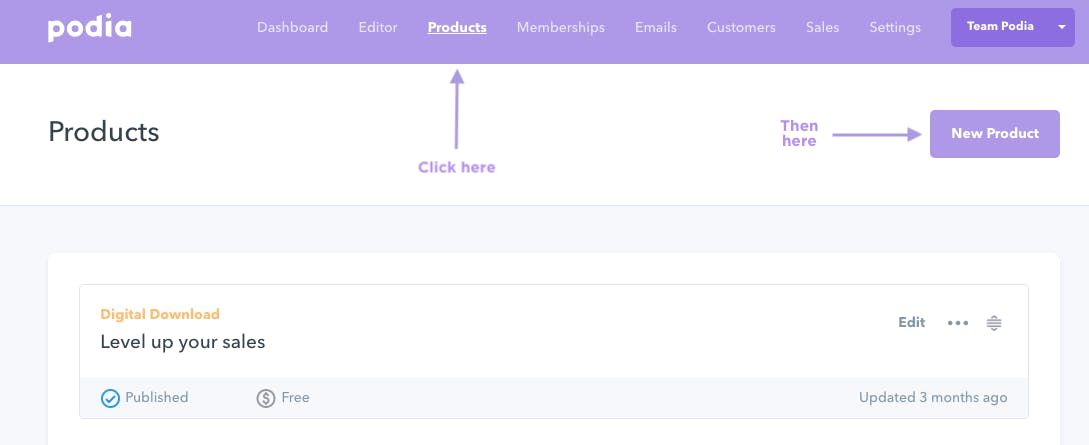The image size is (1089, 445).
Task: Click the Podia logo
Action: [x=90, y=28]
